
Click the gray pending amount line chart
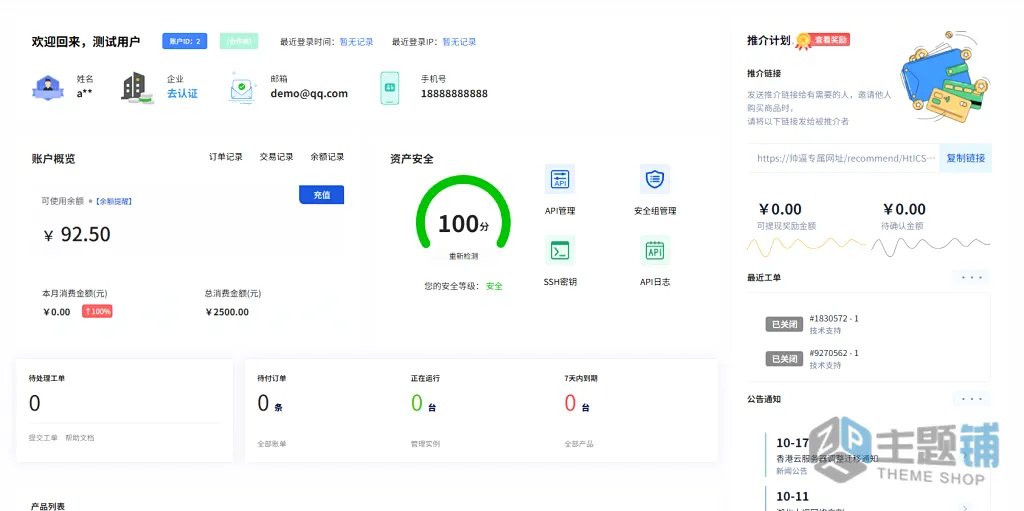(x=931, y=247)
